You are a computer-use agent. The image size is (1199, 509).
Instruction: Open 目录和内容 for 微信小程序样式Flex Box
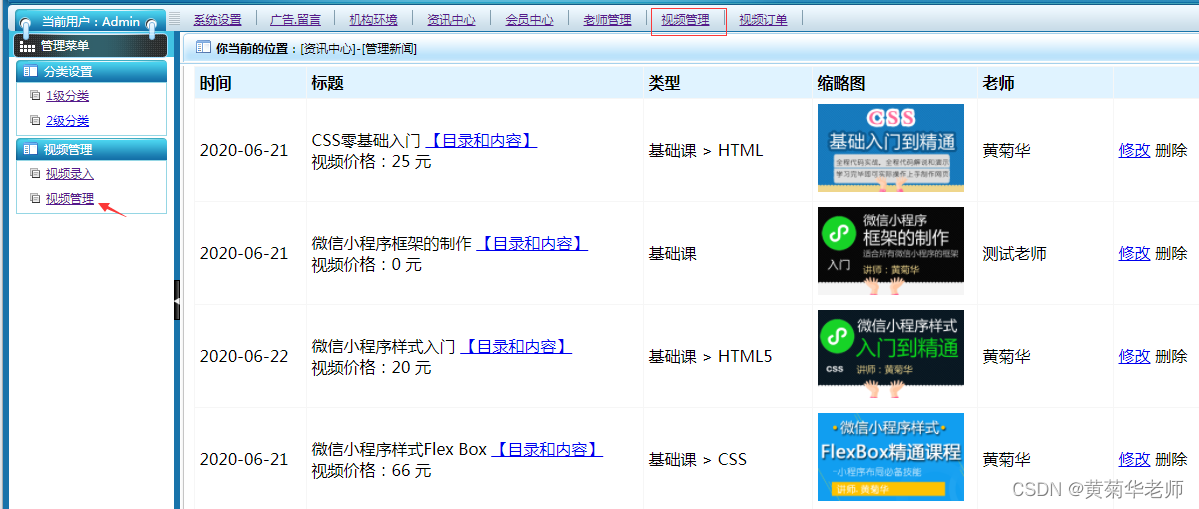pyautogui.click(x=547, y=450)
